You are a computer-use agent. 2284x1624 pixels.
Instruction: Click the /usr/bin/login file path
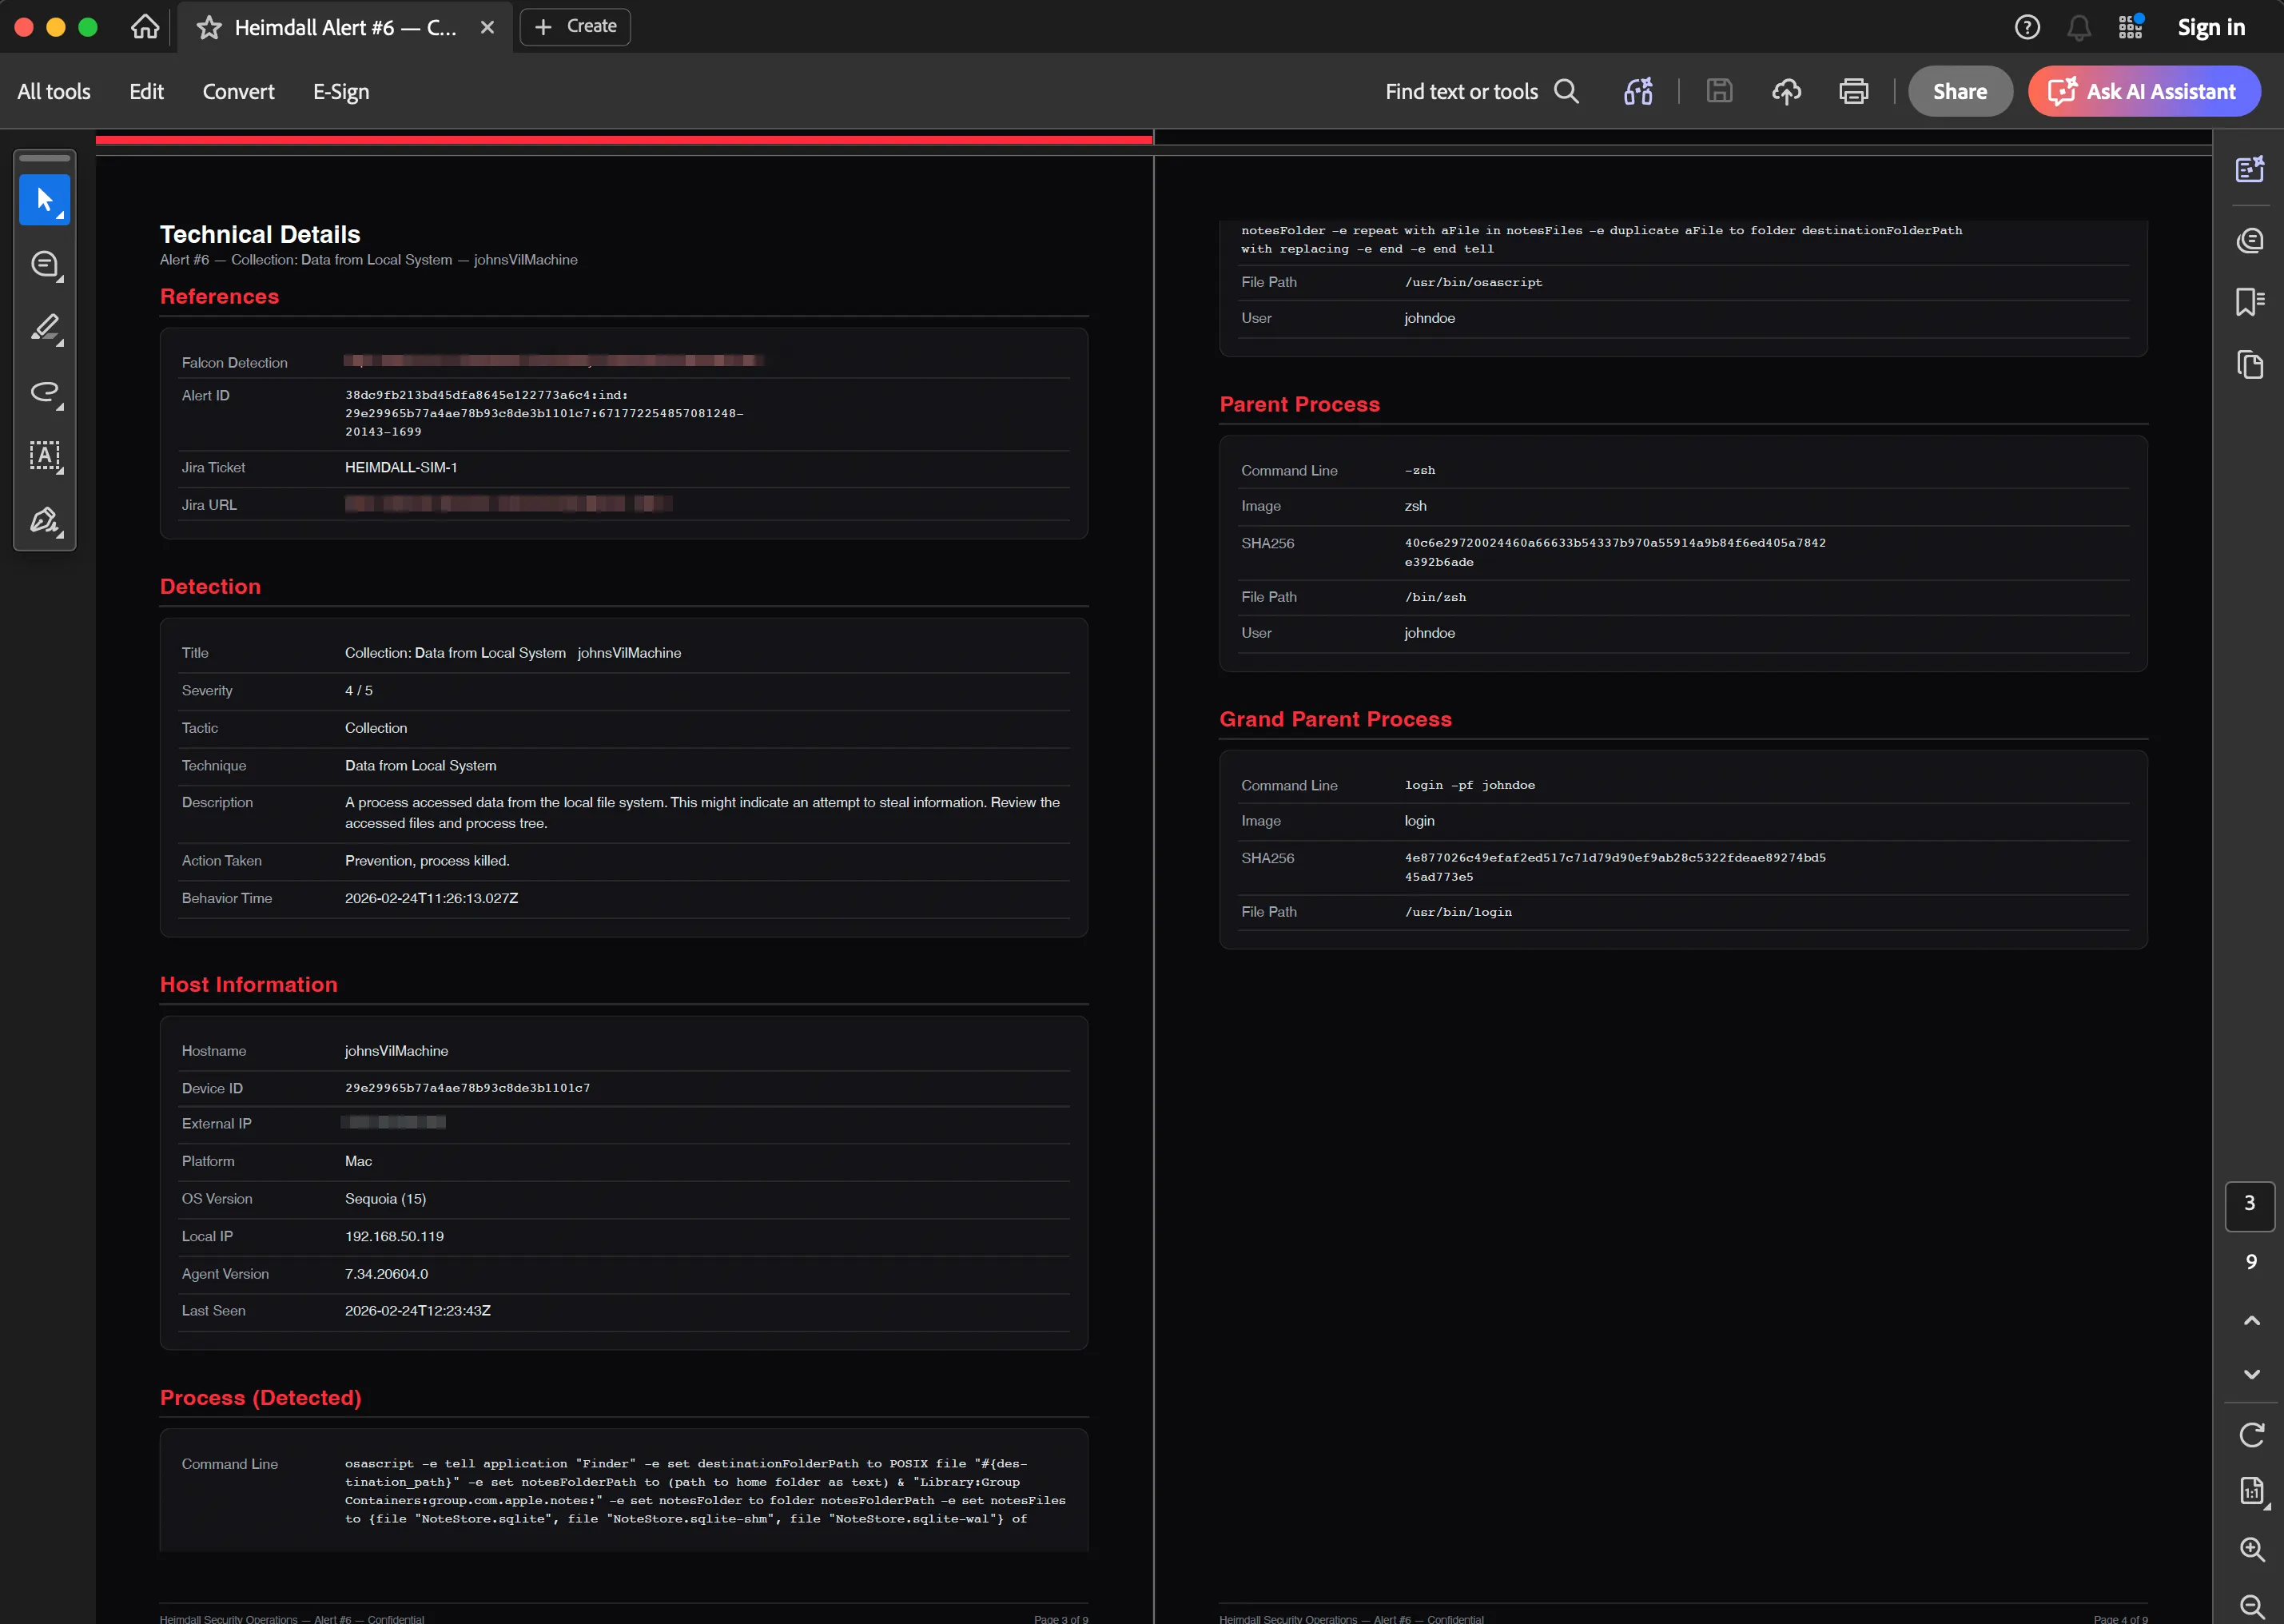coord(1458,913)
